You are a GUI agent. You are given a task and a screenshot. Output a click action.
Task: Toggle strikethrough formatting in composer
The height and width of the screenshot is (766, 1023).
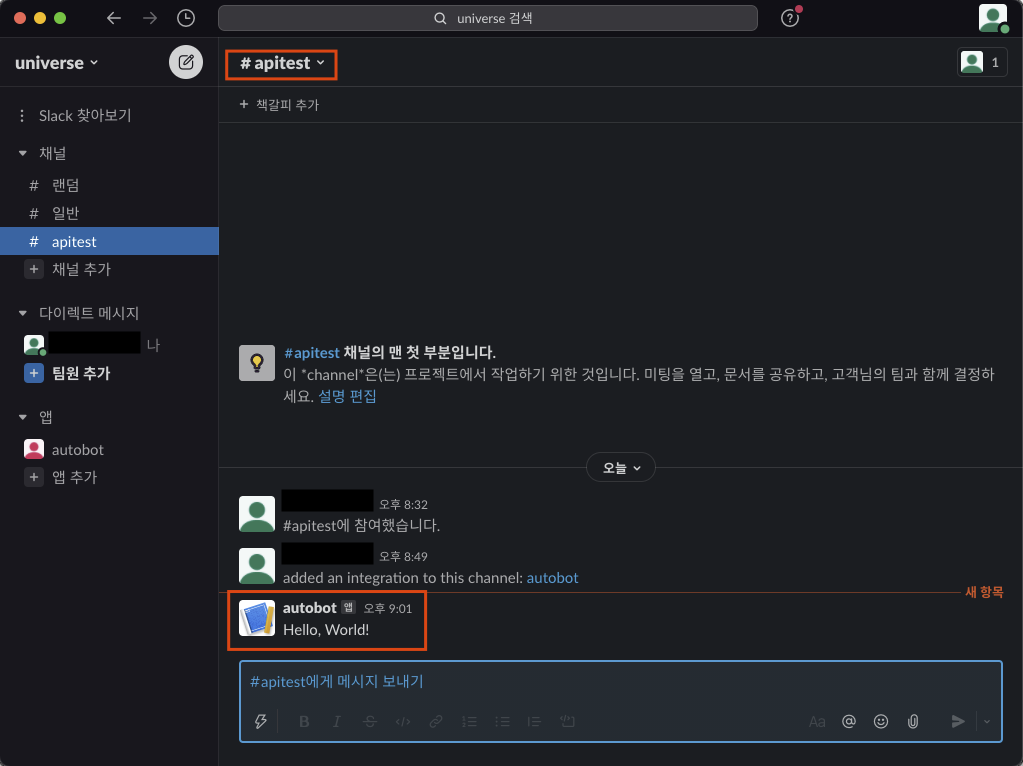[370, 721]
